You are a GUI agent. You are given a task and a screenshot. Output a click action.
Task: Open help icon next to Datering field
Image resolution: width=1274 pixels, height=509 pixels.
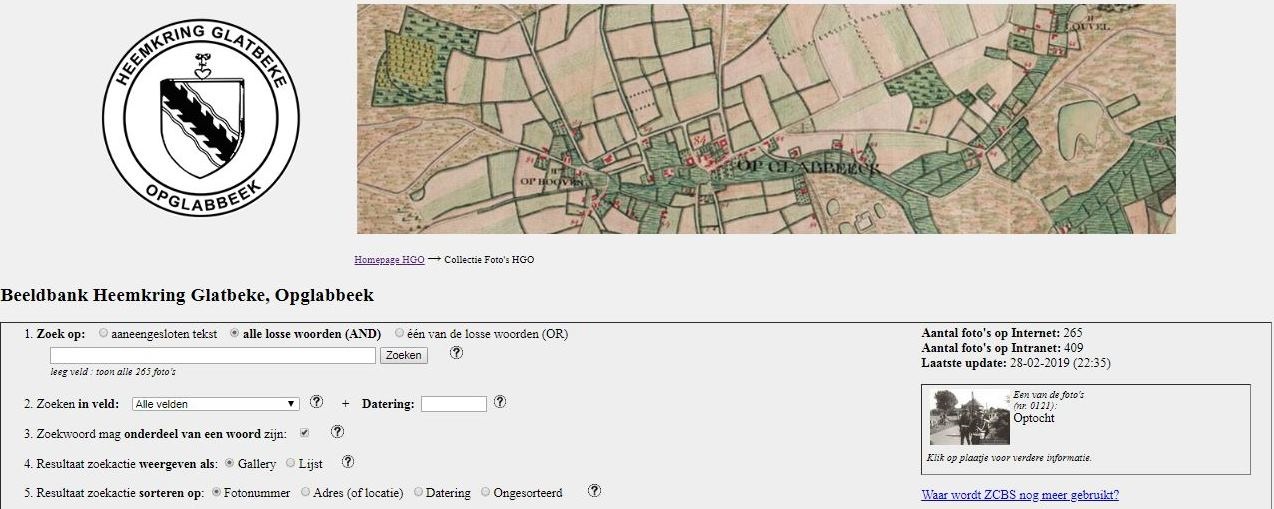point(500,402)
